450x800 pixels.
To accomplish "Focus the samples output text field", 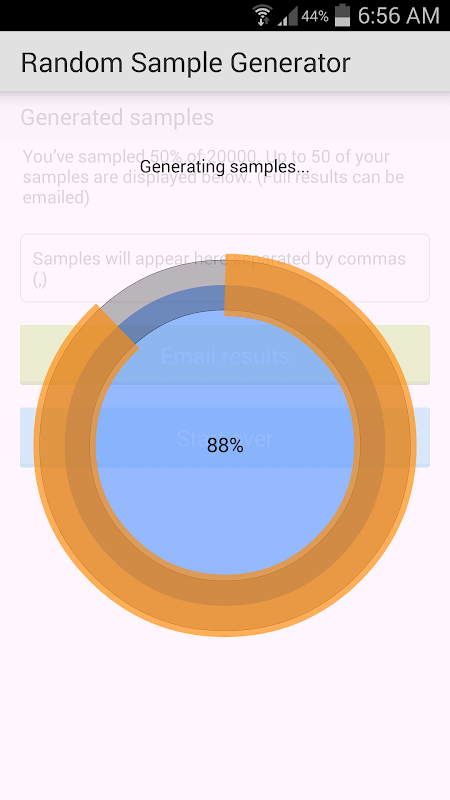I will [x=225, y=268].
